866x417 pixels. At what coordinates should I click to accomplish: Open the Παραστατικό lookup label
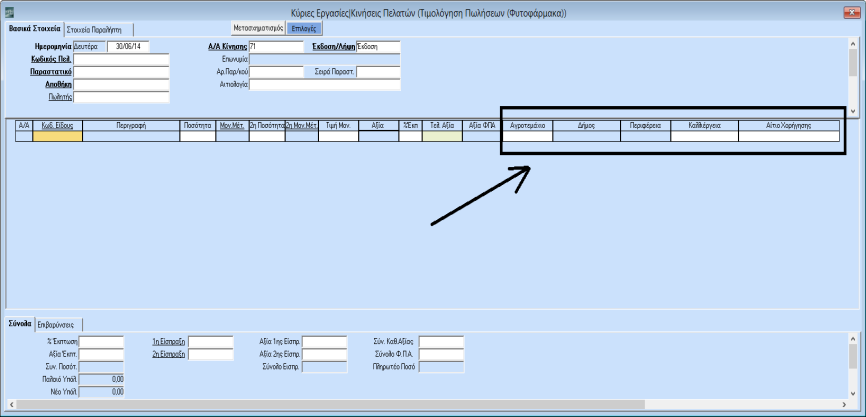50,72
